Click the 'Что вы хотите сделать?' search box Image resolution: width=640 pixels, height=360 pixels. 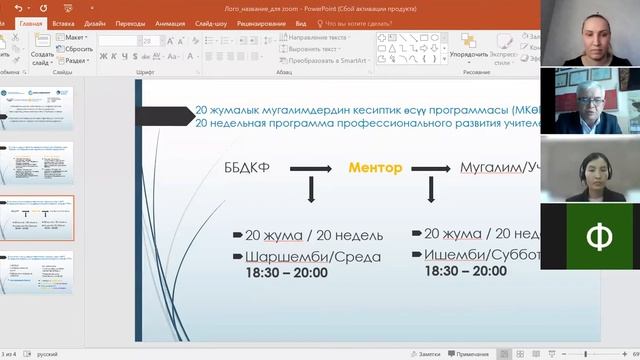354,24
